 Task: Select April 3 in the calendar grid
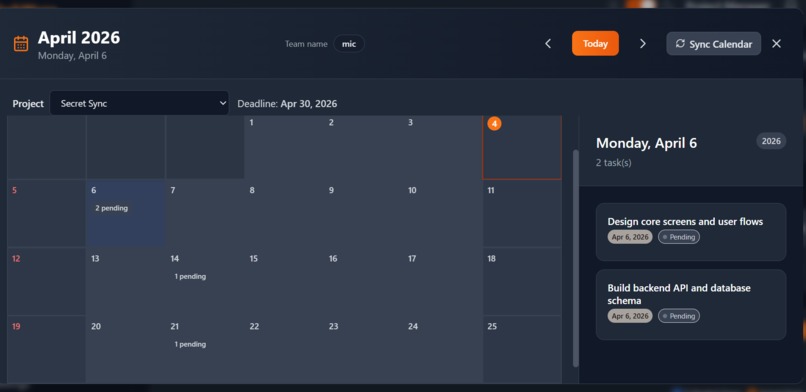443,147
